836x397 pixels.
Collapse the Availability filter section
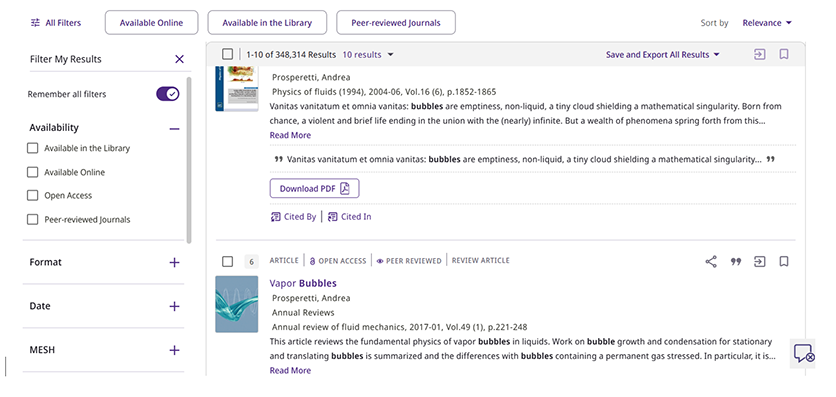[x=174, y=128]
